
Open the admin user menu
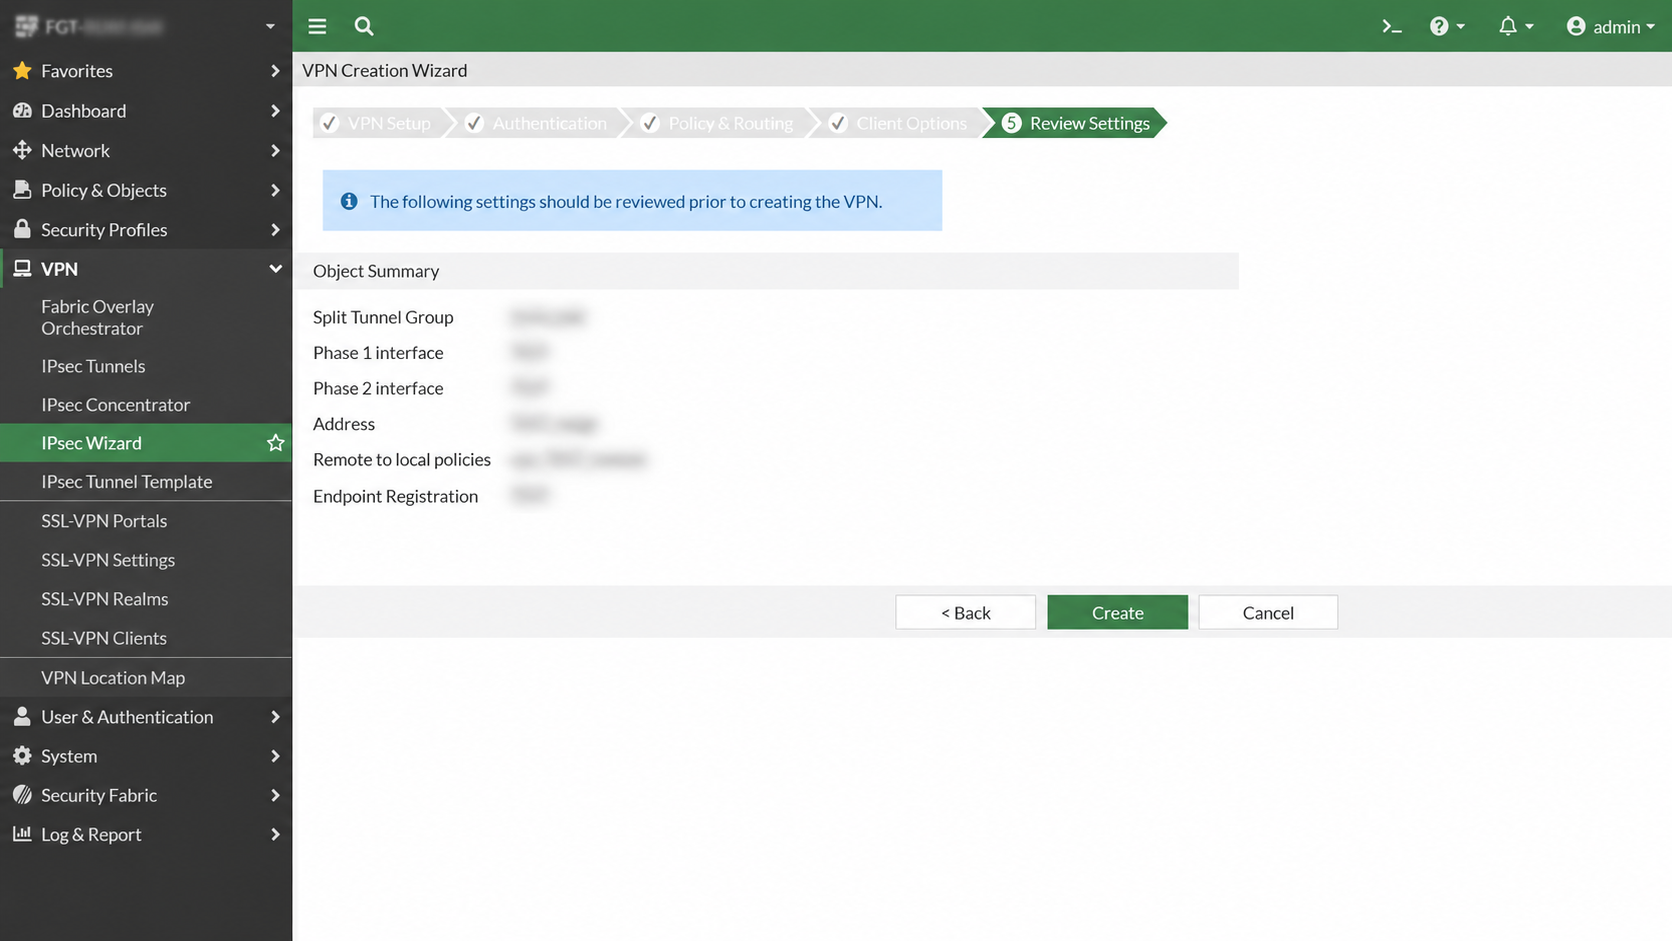click(1610, 26)
